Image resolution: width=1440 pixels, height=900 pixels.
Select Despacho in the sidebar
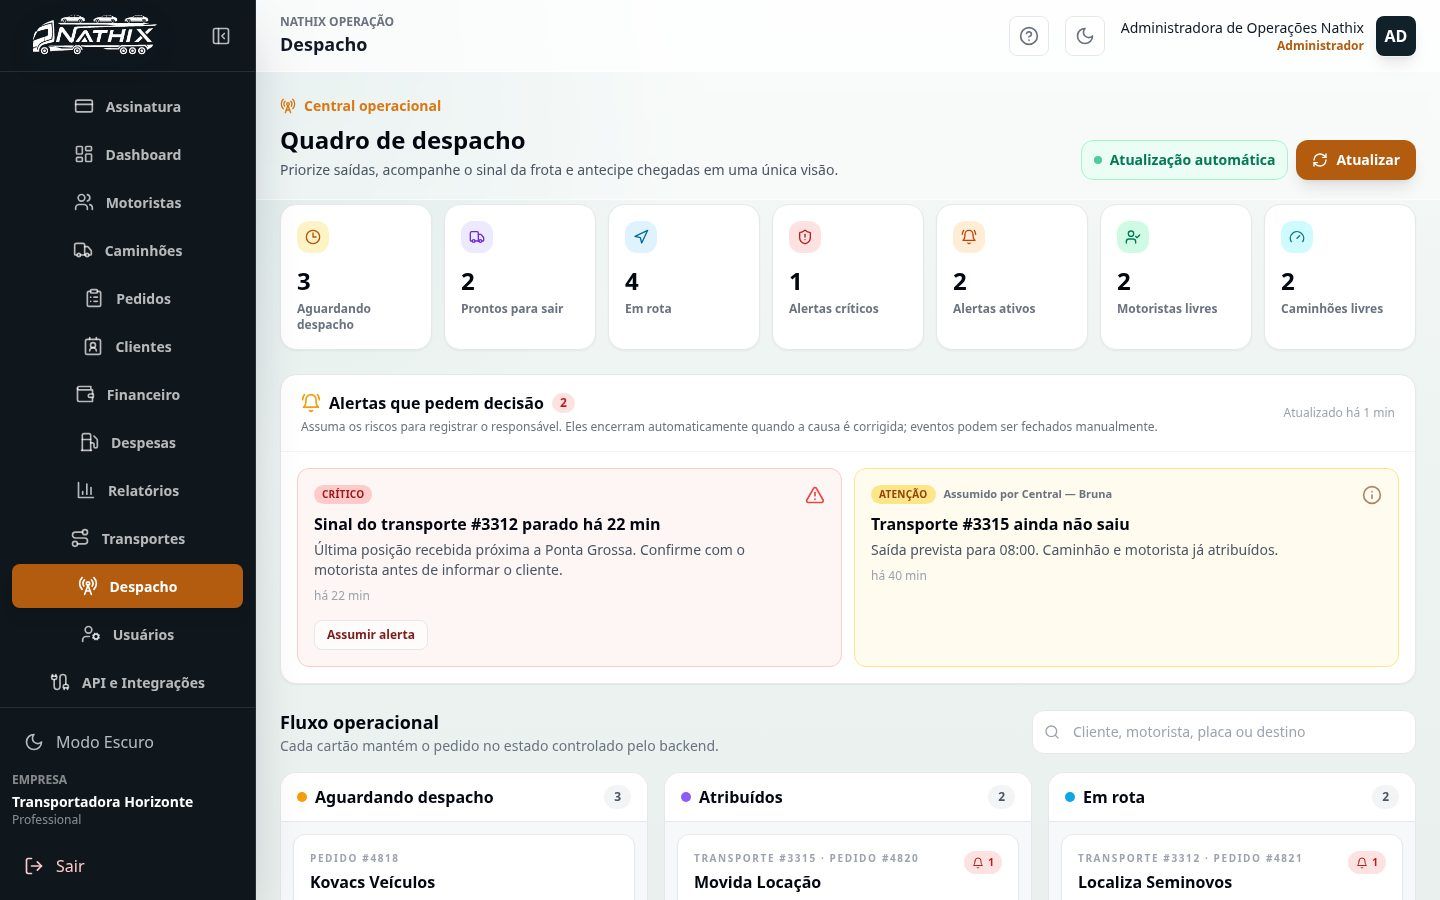pos(128,586)
